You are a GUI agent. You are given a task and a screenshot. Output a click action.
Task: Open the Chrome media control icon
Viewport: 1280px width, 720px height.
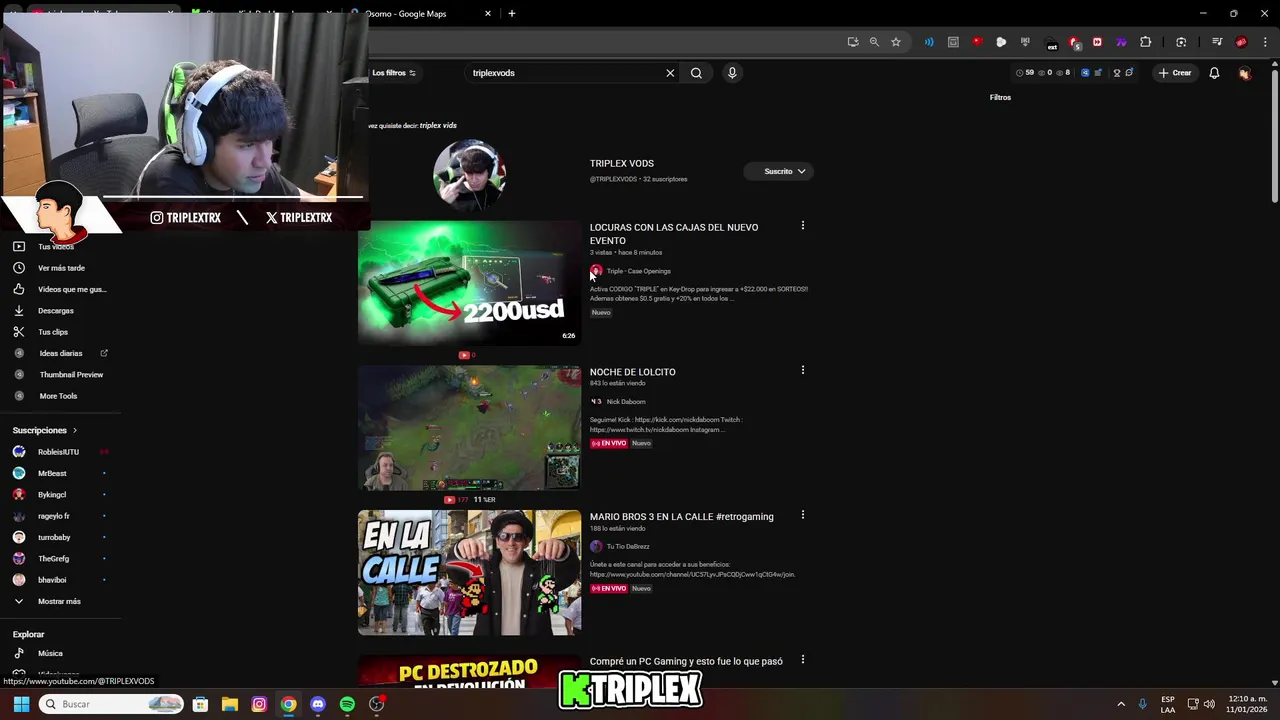1217,42
